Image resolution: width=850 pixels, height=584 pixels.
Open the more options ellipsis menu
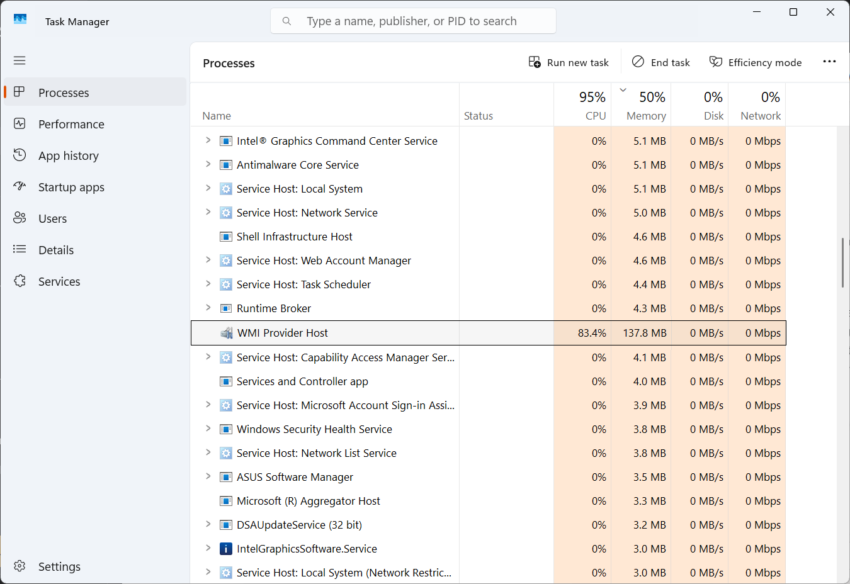pos(829,61)
